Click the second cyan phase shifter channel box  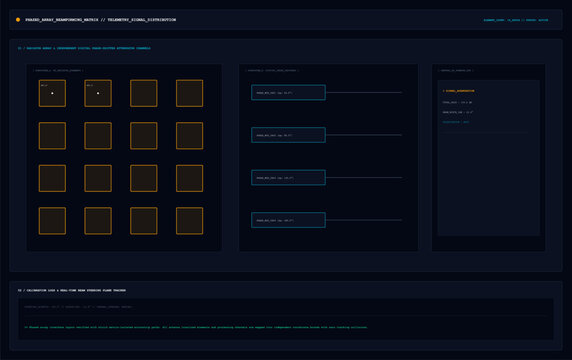(288, 135)
